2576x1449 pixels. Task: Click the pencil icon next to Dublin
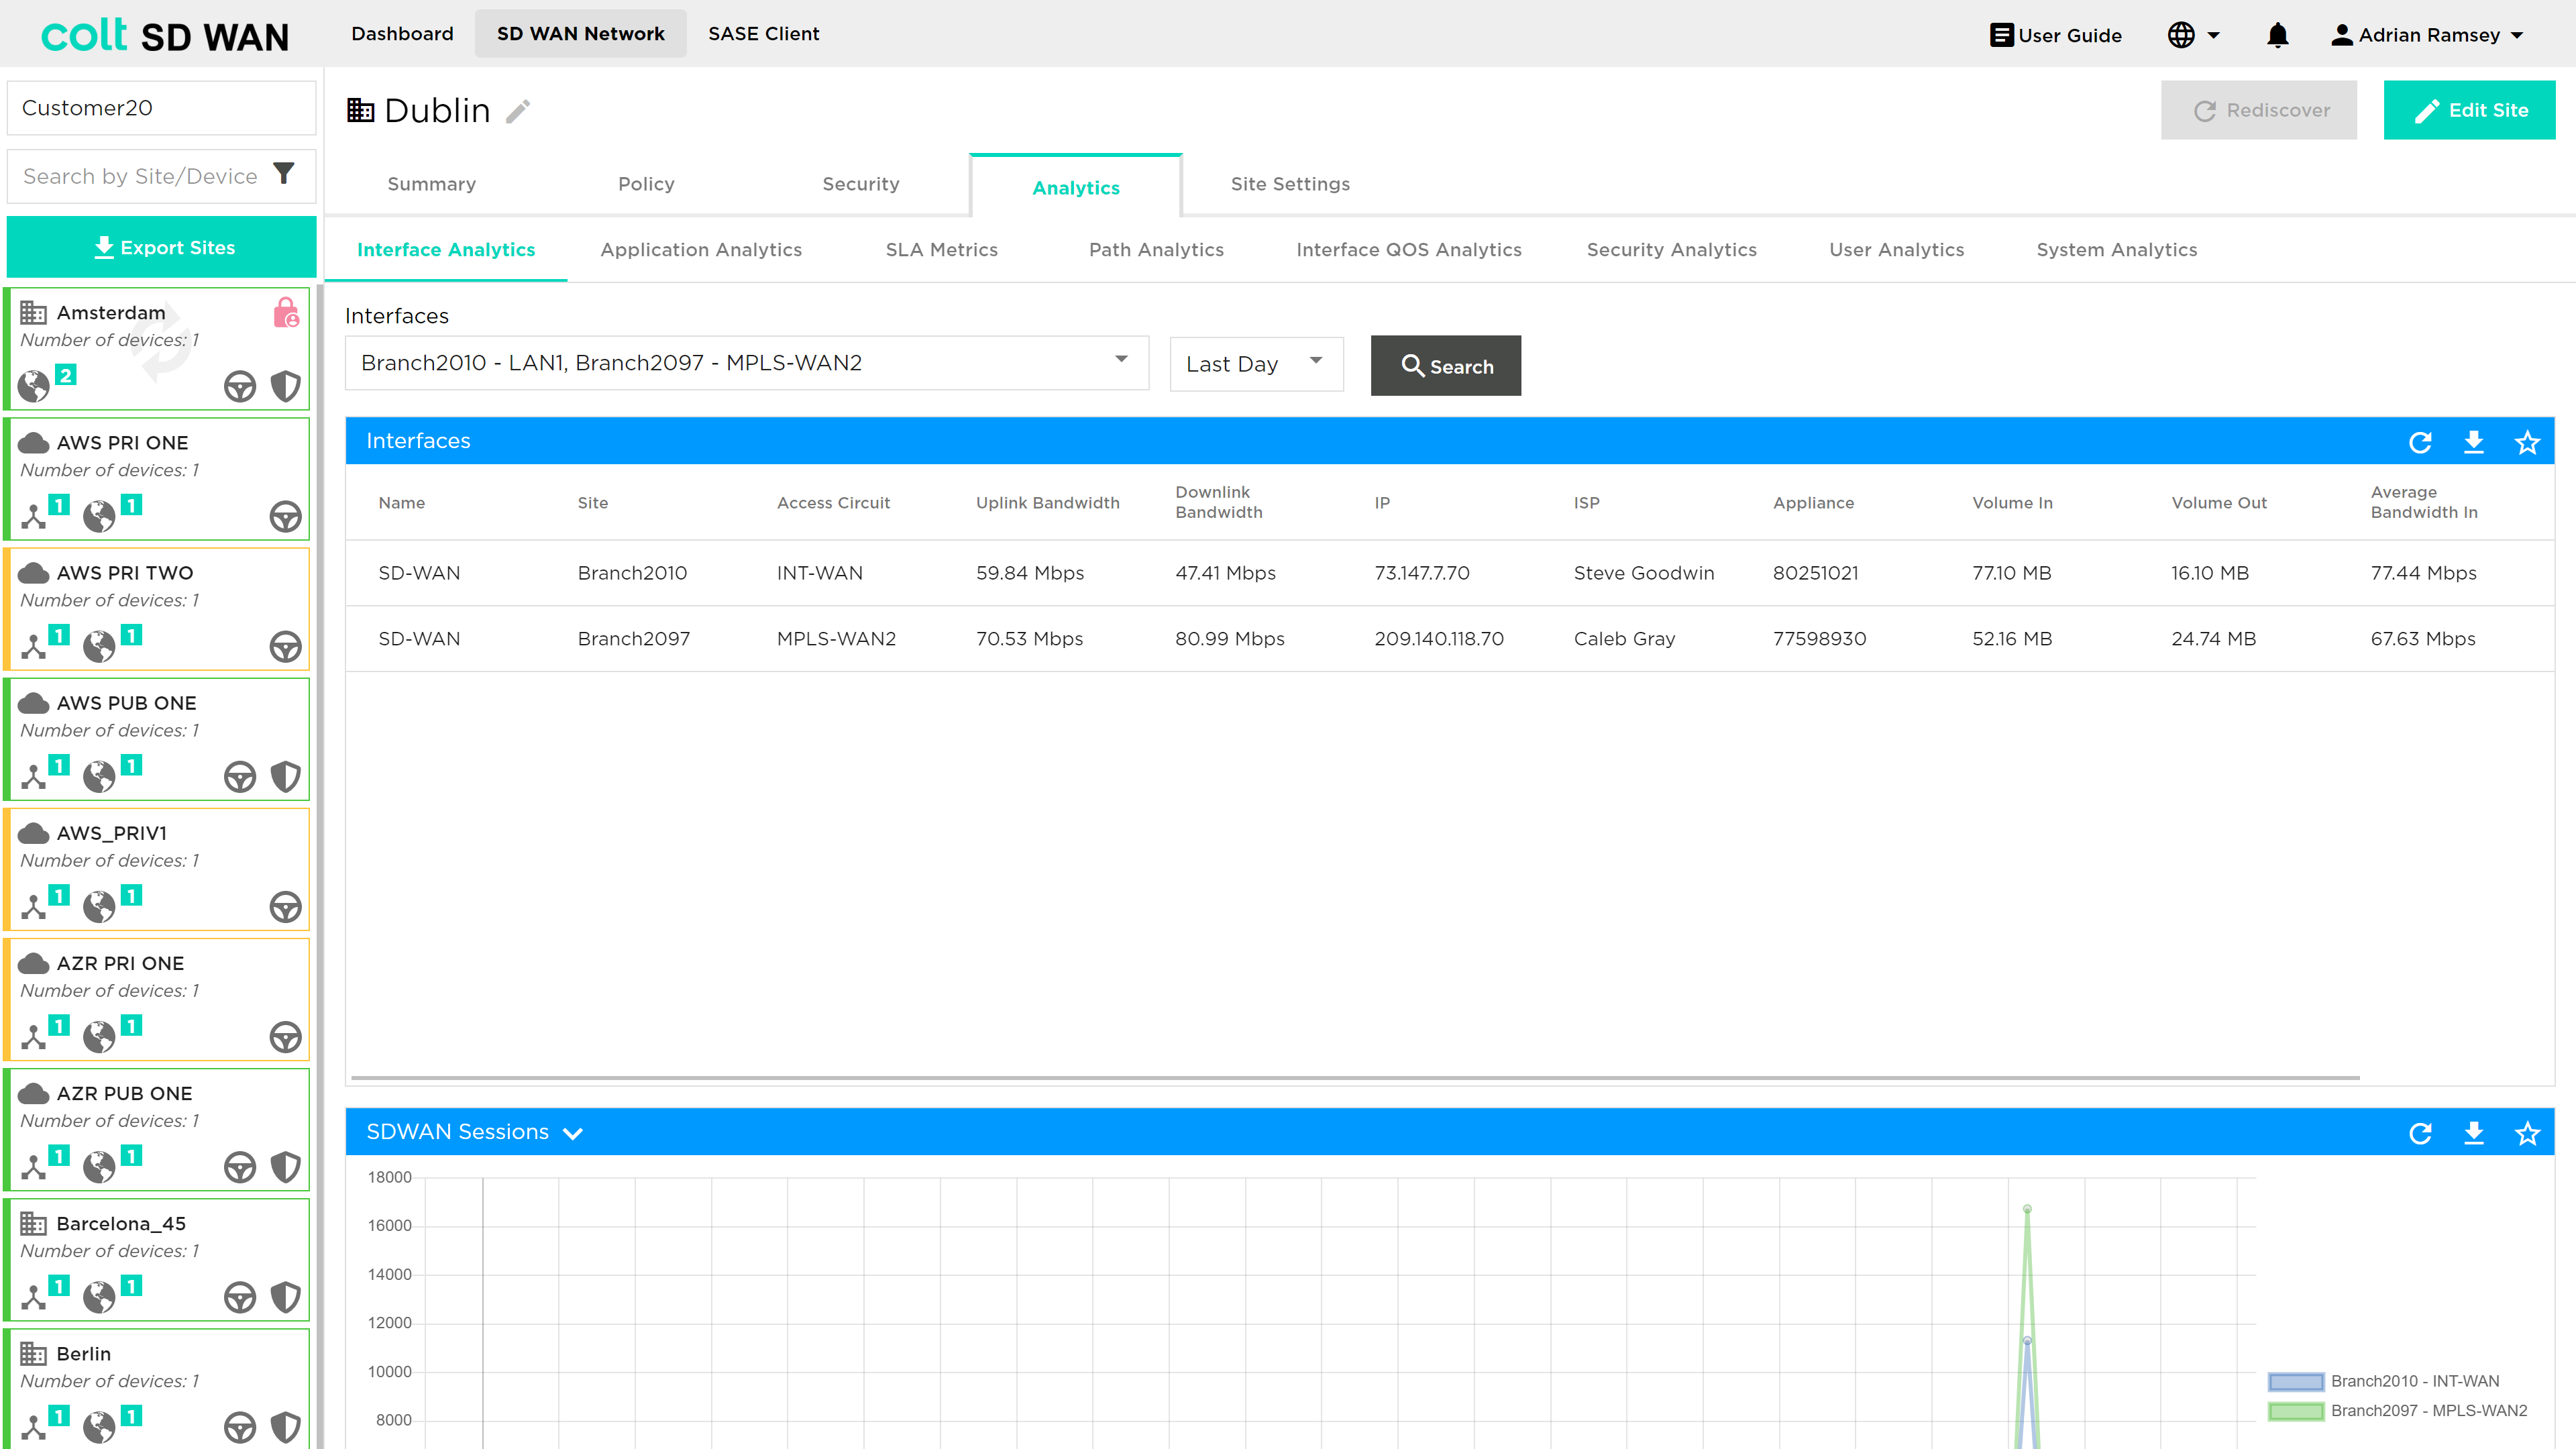pos(518,111)
